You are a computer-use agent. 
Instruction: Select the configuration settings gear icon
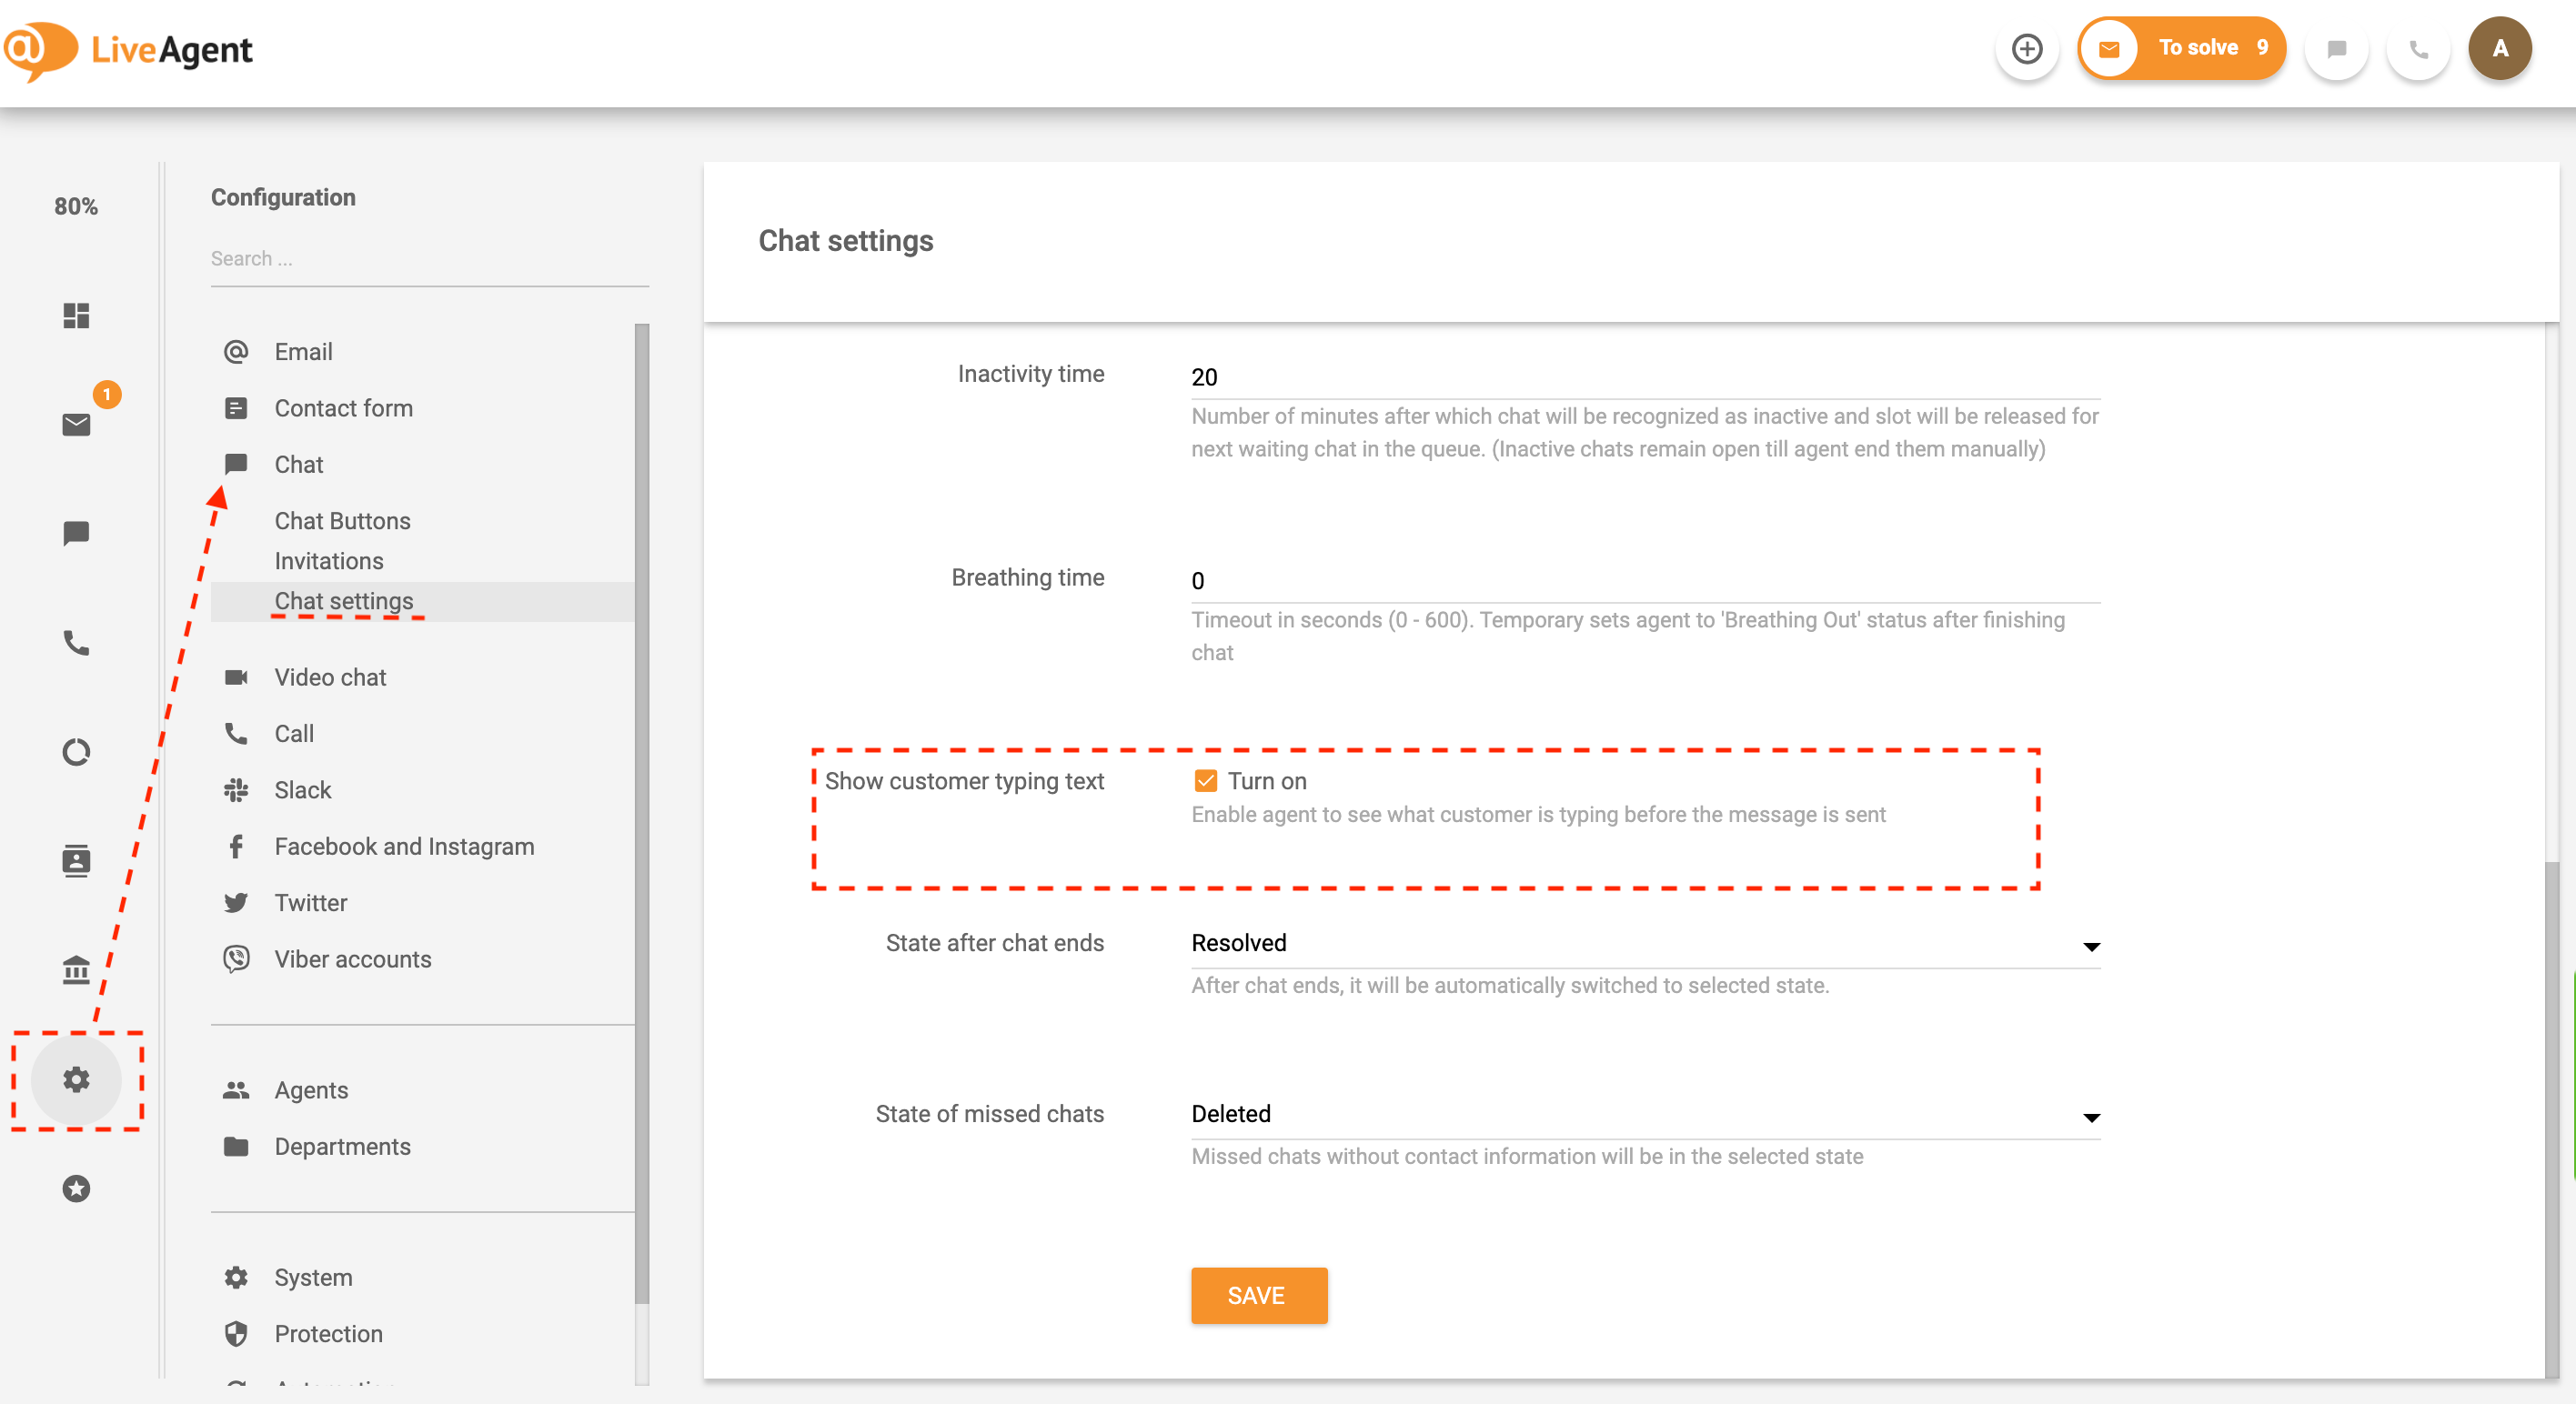(76, 1079)
